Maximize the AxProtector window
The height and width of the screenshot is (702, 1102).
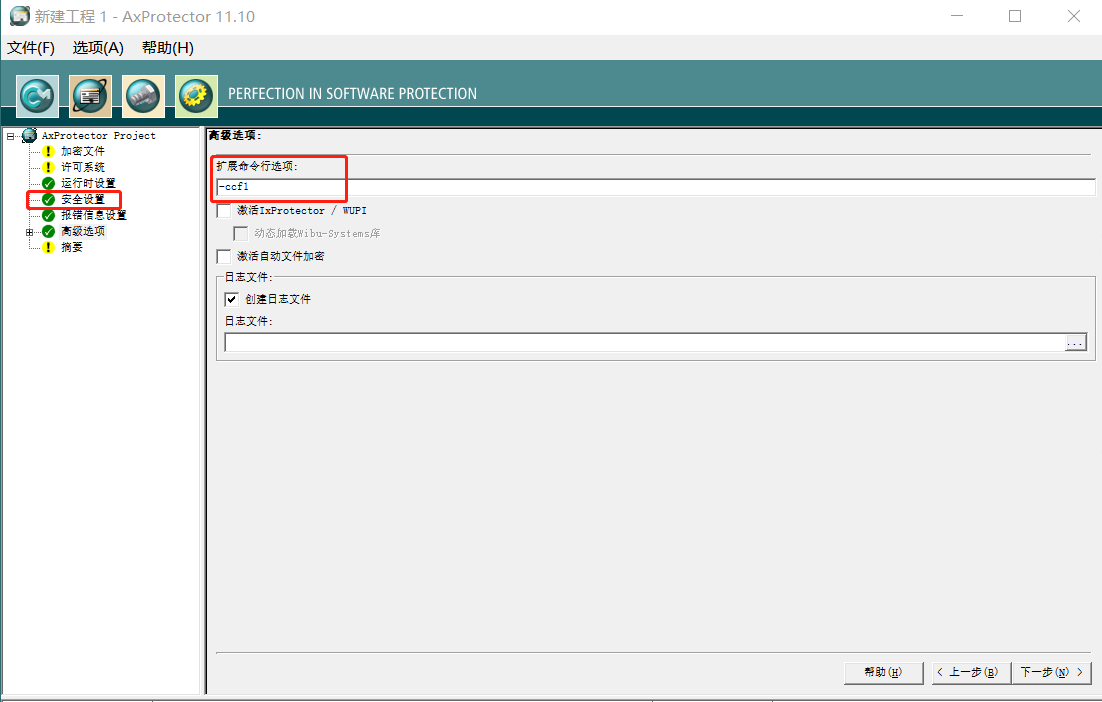click(x=1015, y=16)
